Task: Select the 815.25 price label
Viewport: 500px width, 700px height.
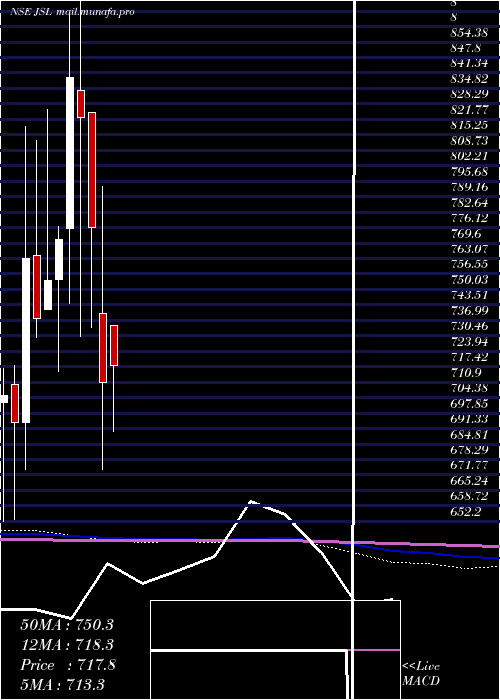Action: coord(469,125)
